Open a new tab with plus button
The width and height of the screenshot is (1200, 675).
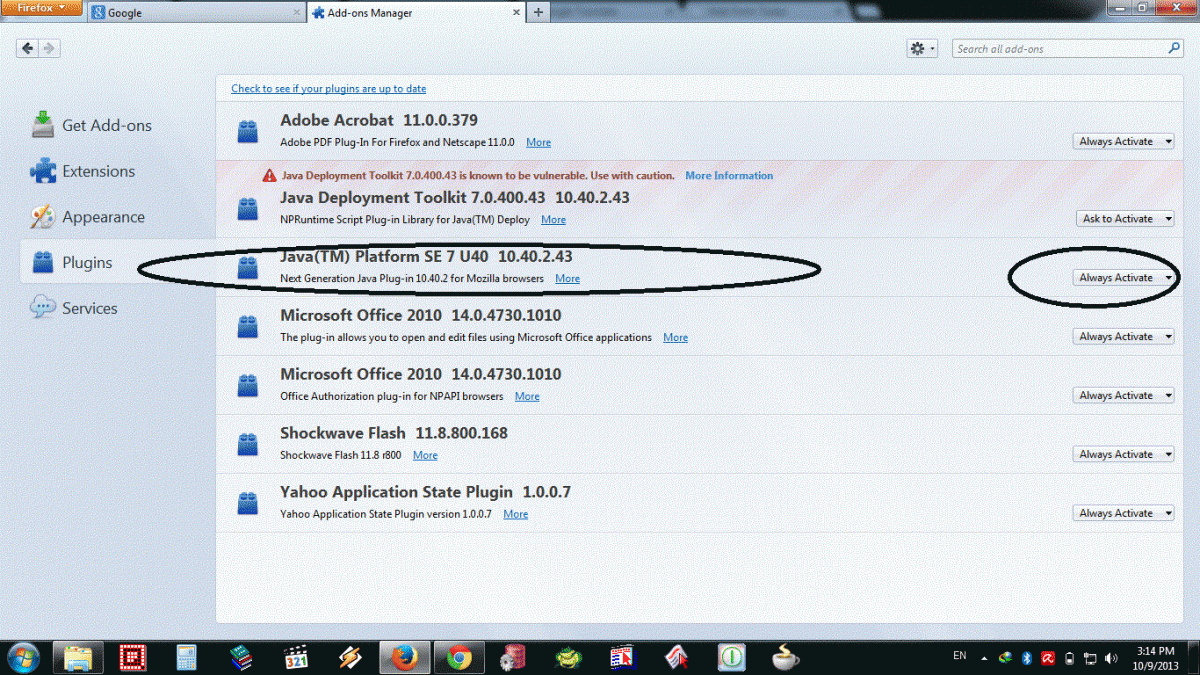(x=538, y=12)
